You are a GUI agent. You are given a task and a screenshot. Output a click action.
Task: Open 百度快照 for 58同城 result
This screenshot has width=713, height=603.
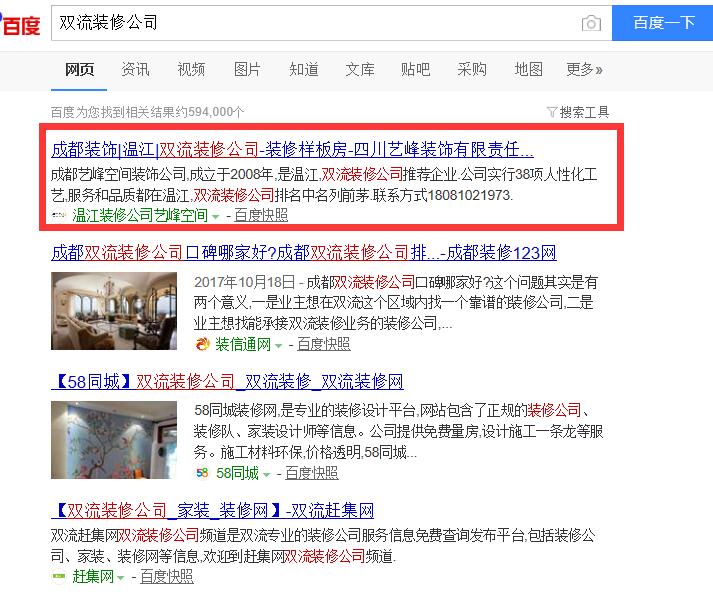[312, 473]
